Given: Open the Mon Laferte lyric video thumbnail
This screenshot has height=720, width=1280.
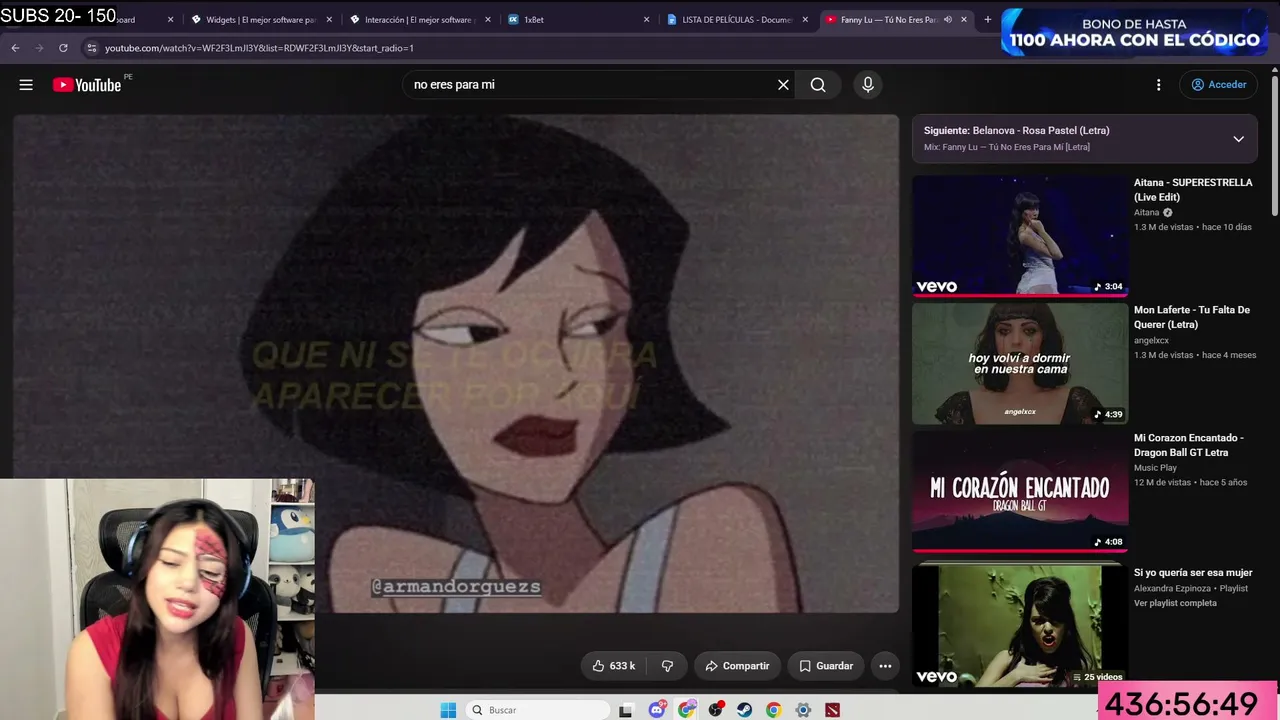Looking at the screenshot, I should [1020, 364].
